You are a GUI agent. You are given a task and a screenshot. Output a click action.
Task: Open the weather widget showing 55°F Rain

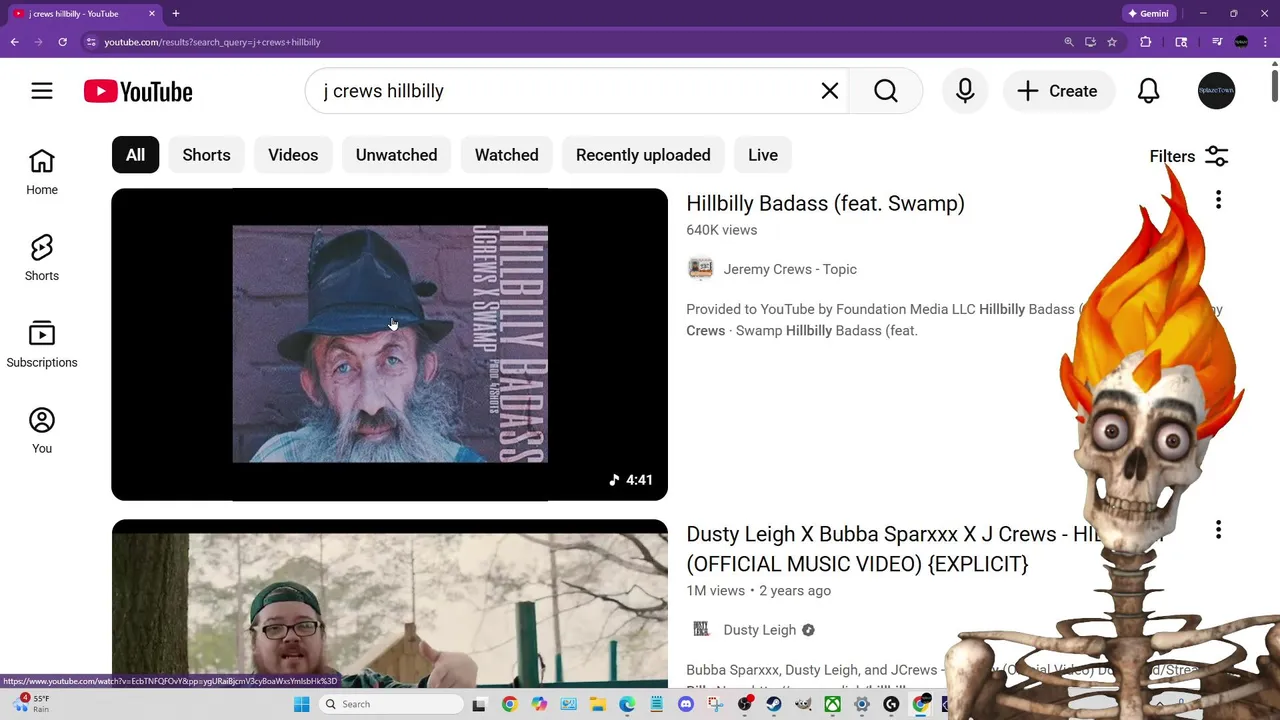coord(30,704)
